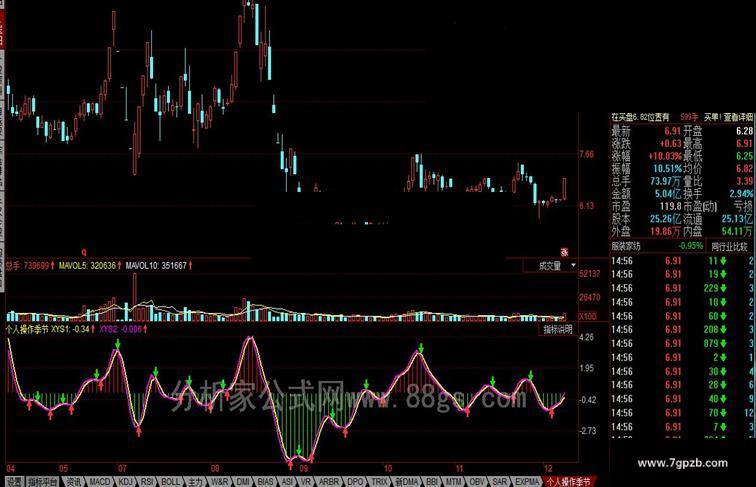Select the BBI indicator tab

[x=432, y=482]
